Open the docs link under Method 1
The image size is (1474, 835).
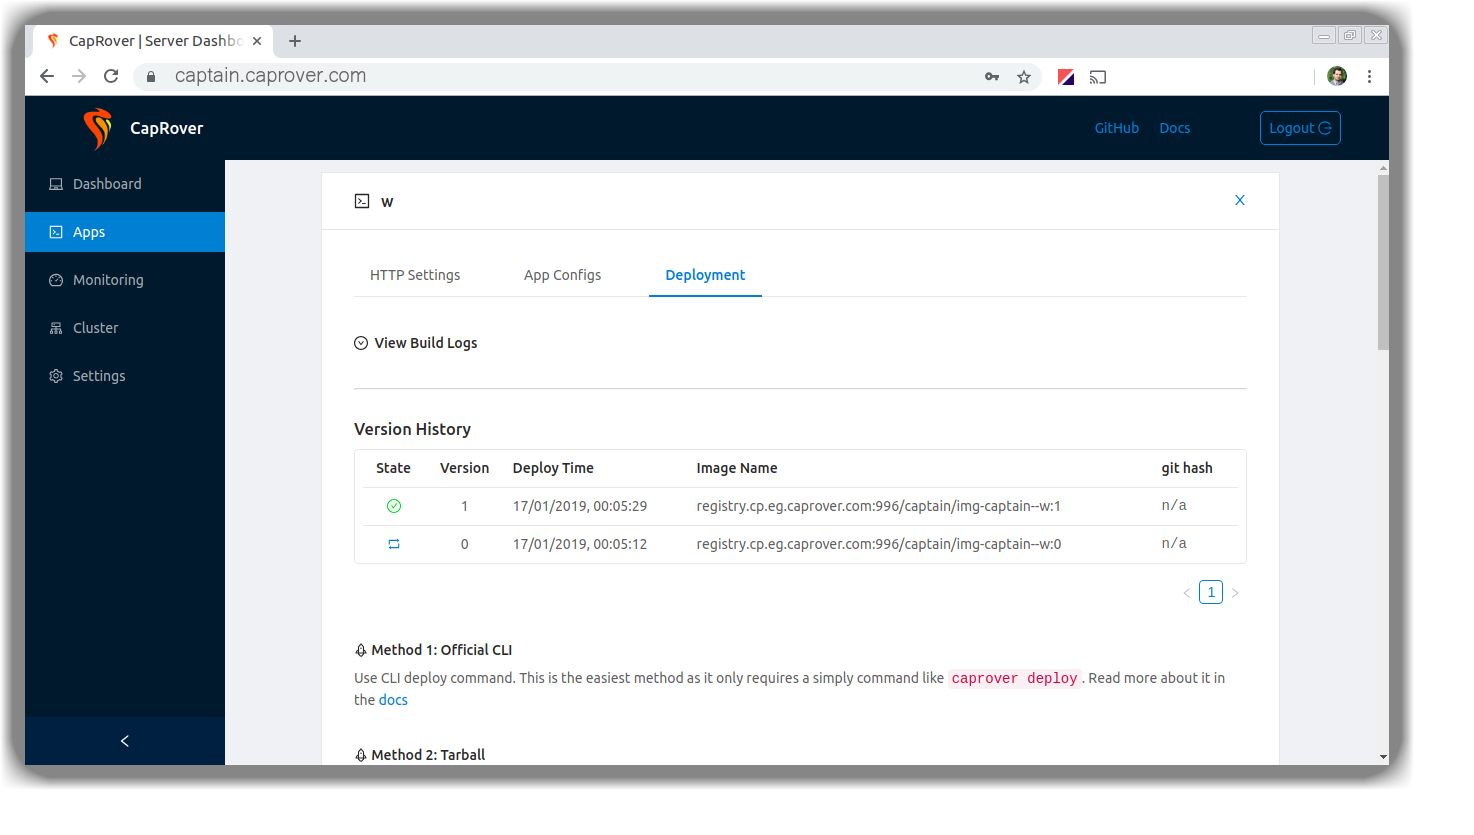pos(393,700)
